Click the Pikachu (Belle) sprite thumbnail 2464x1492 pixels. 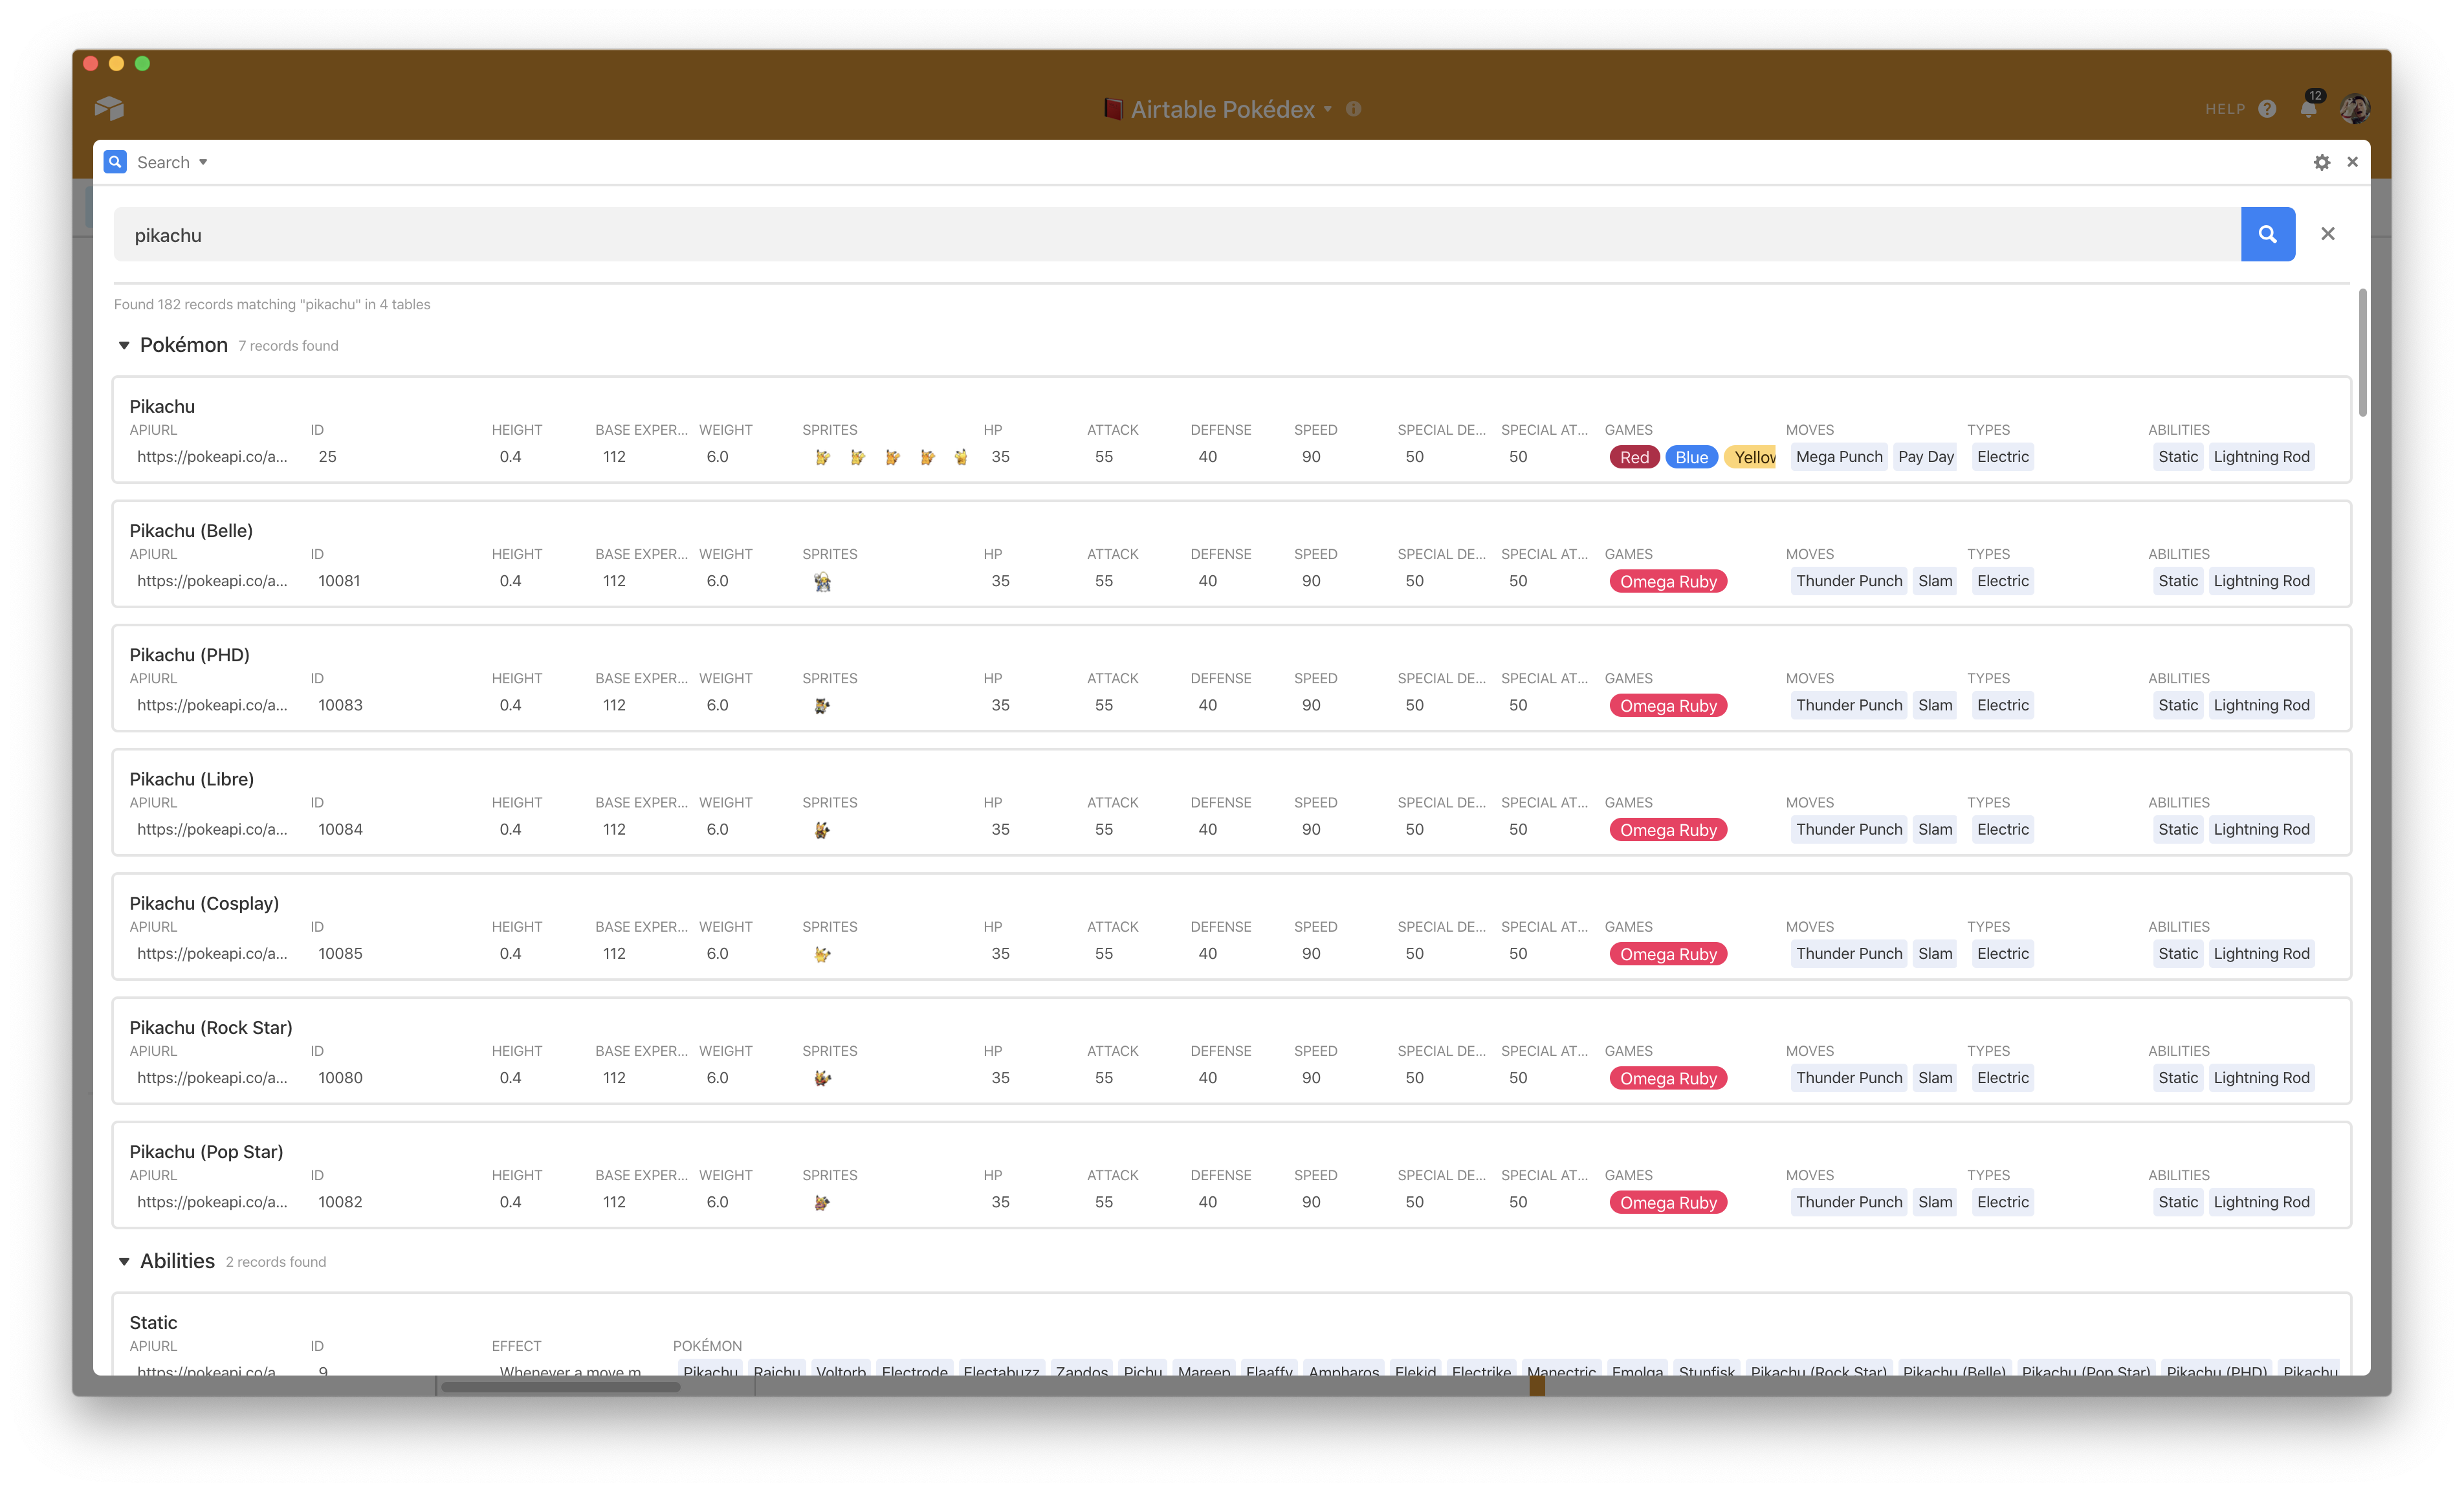tap(823, 580)
